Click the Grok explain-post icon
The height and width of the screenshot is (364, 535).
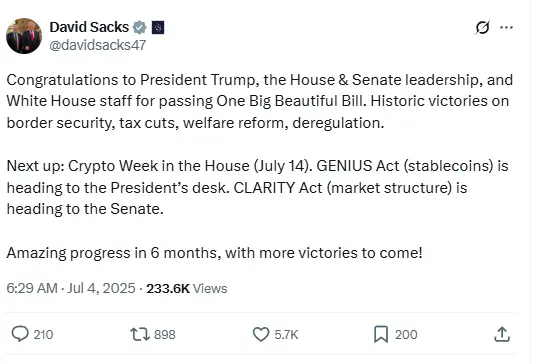[x=482, y=27]
